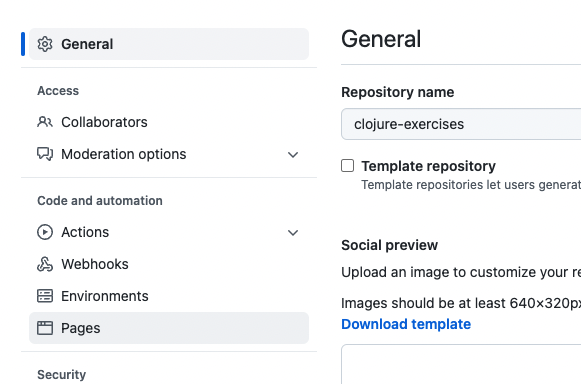Click the Webhooks icon
The width and height of the screenshot is (581, 384).
pos(45,264)
